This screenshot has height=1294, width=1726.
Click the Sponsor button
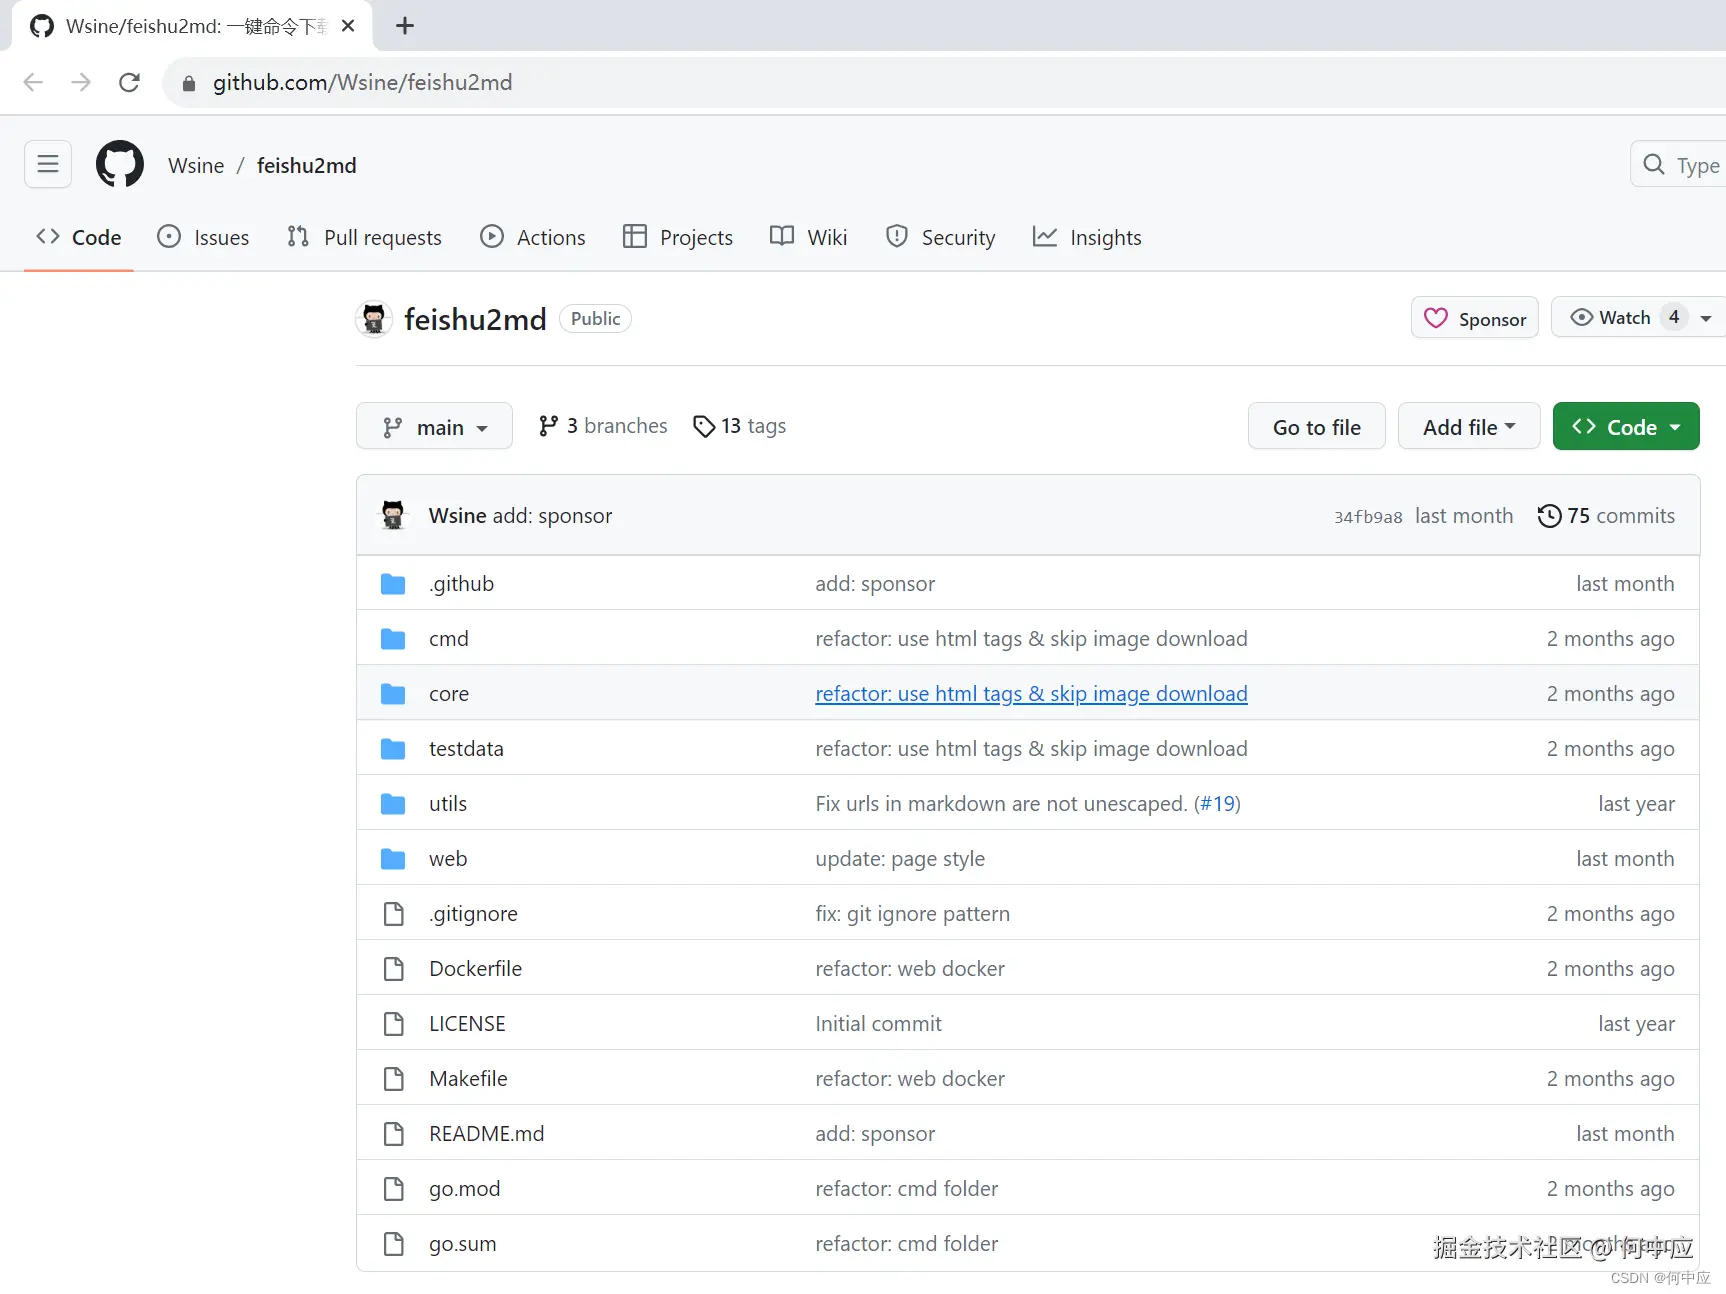[1475, 318]
